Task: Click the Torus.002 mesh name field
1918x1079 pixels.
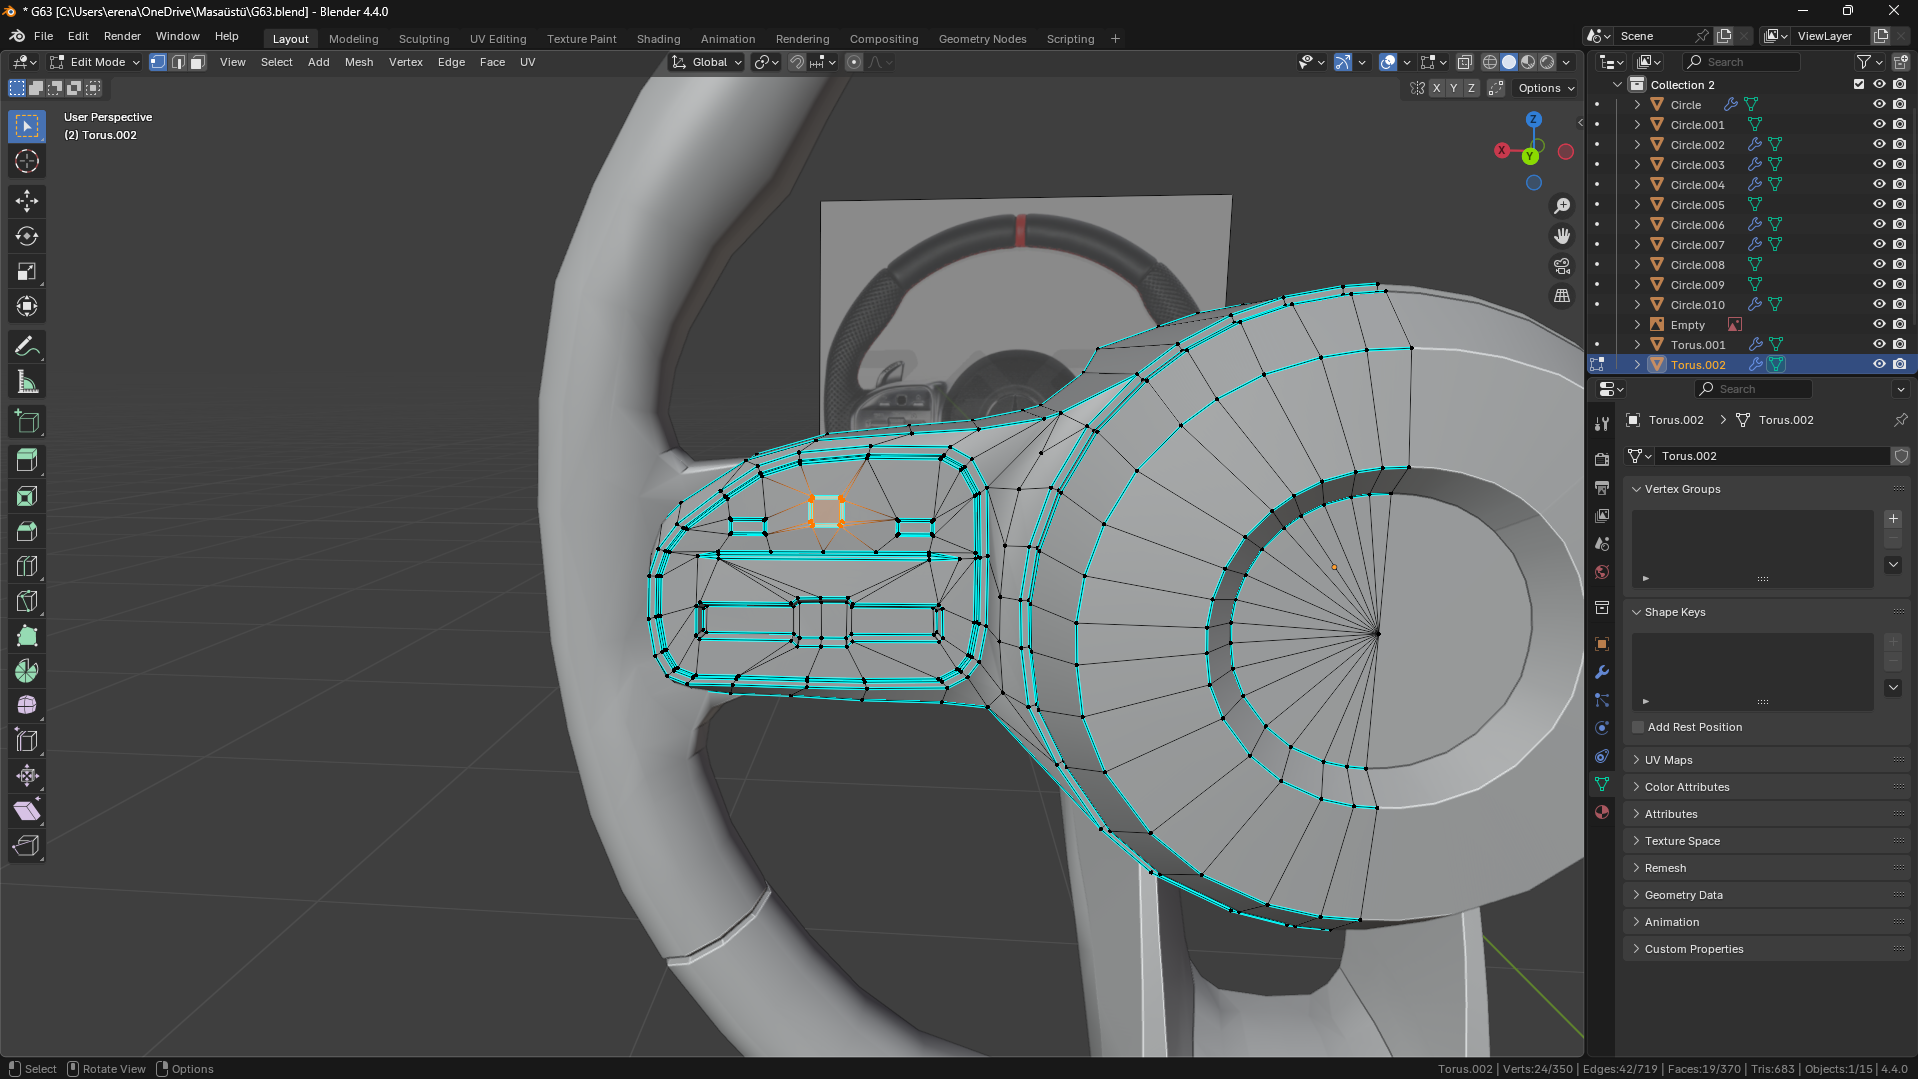Action: pyautogui.click(x=1770, y=456)
